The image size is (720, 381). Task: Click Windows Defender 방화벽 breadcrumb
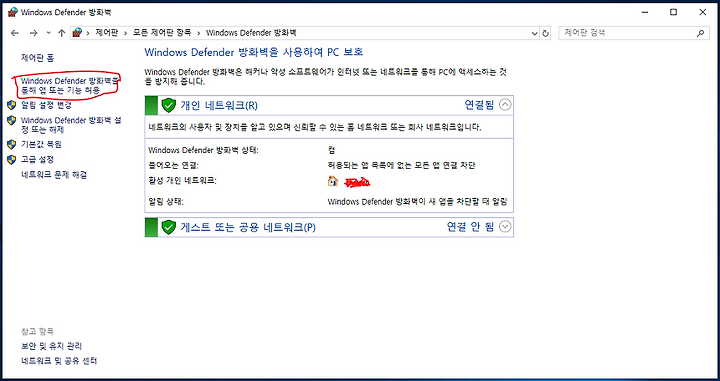(251, 33)
